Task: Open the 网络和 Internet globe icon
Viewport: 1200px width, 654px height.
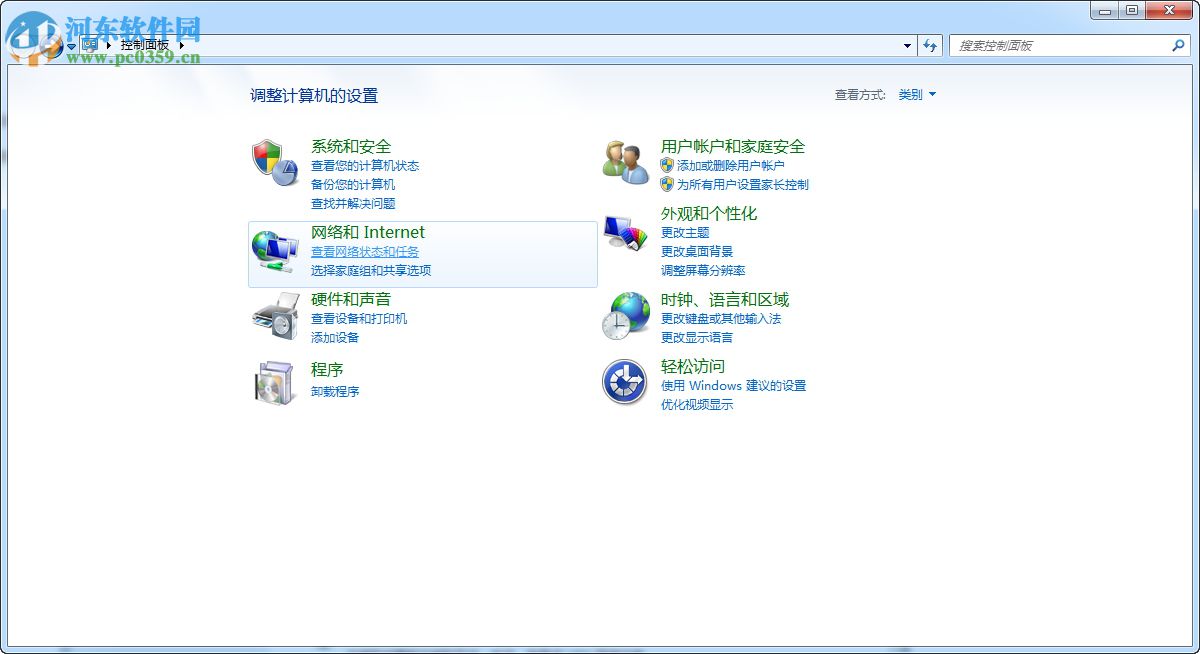Action: pyautogui.click(x=274, y=250)
